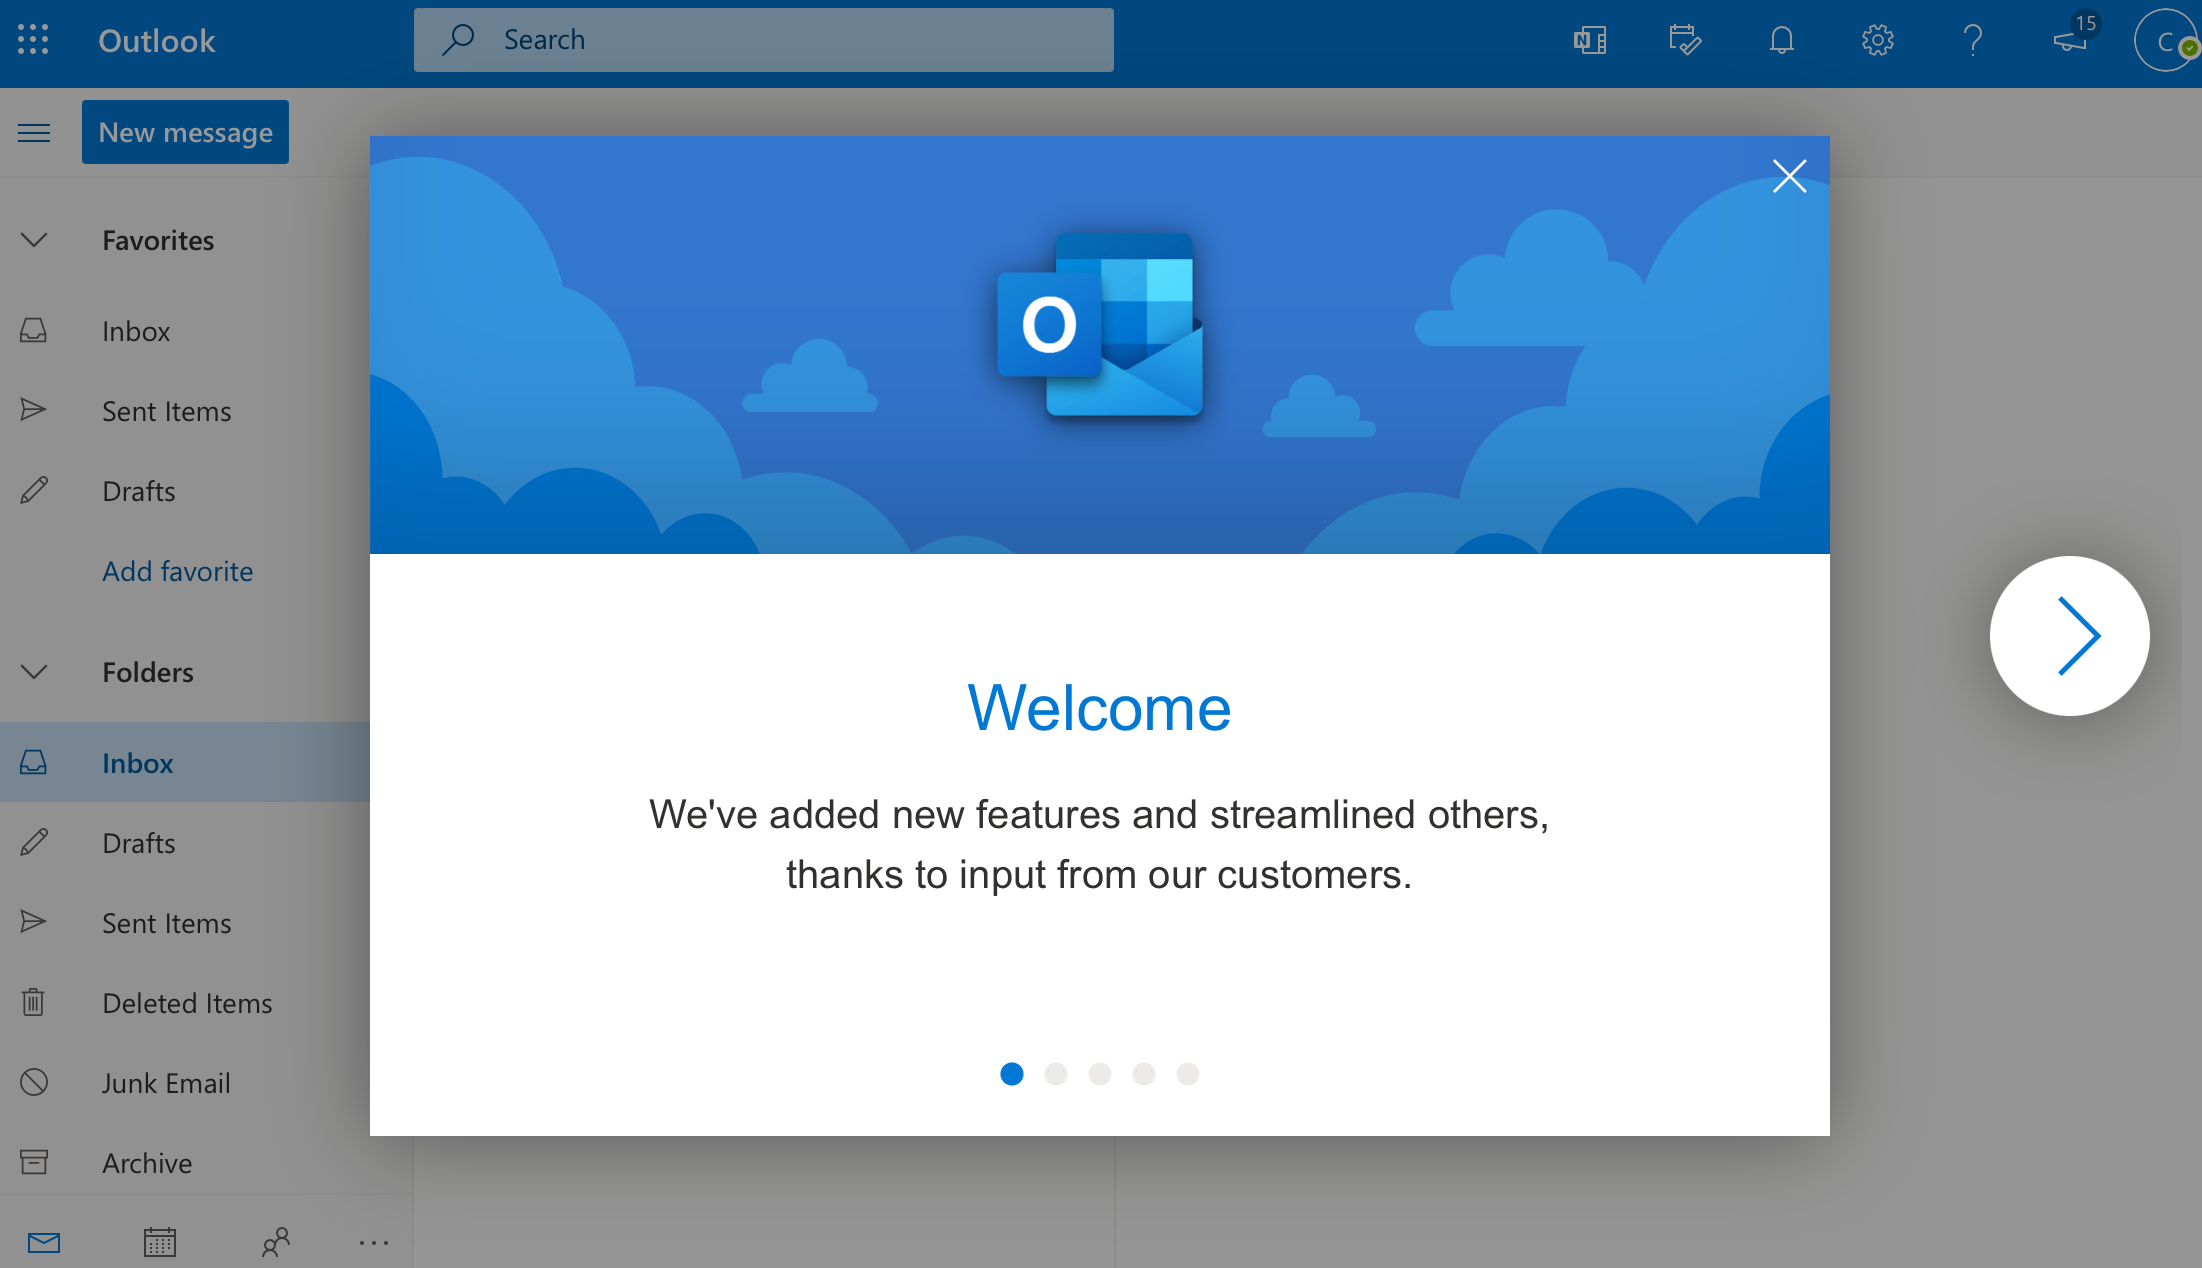This screenshot has height=1268, width=2202.
Task: Open the Deleted Items folder
Action: [187, 1003]
